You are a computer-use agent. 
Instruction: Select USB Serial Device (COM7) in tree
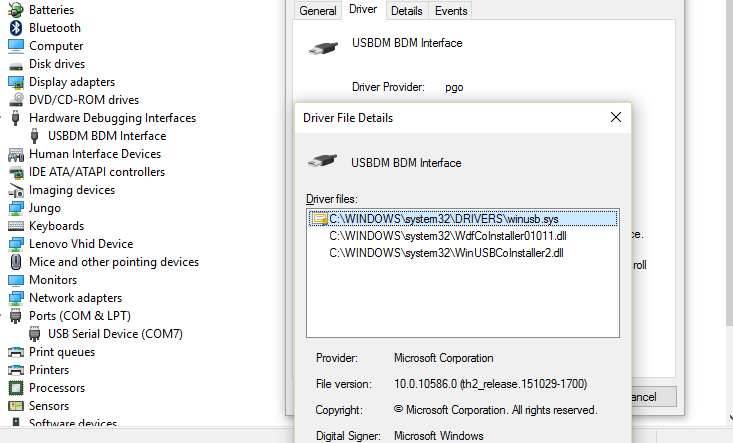(115, 334)
